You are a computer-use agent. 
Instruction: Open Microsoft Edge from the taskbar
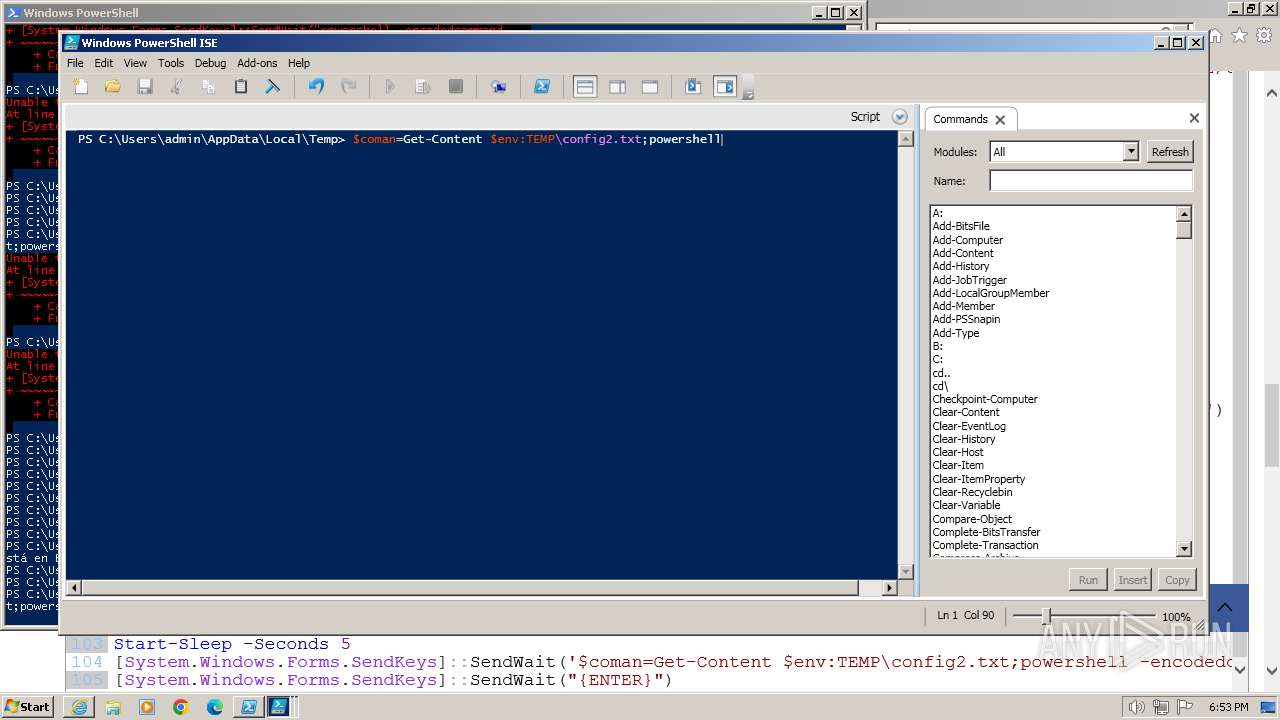[214, 707]
